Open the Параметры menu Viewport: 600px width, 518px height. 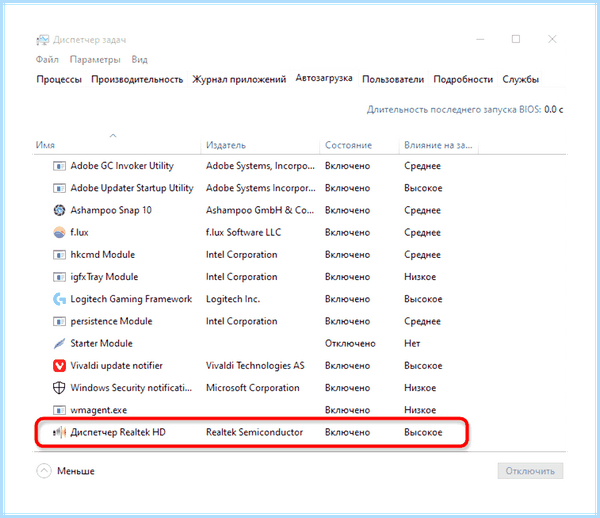95,60
